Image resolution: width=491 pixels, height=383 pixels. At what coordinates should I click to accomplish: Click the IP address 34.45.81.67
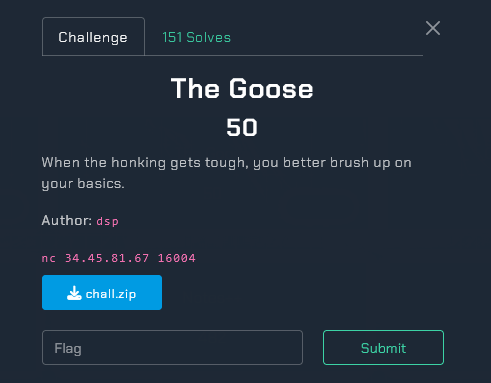107,258
